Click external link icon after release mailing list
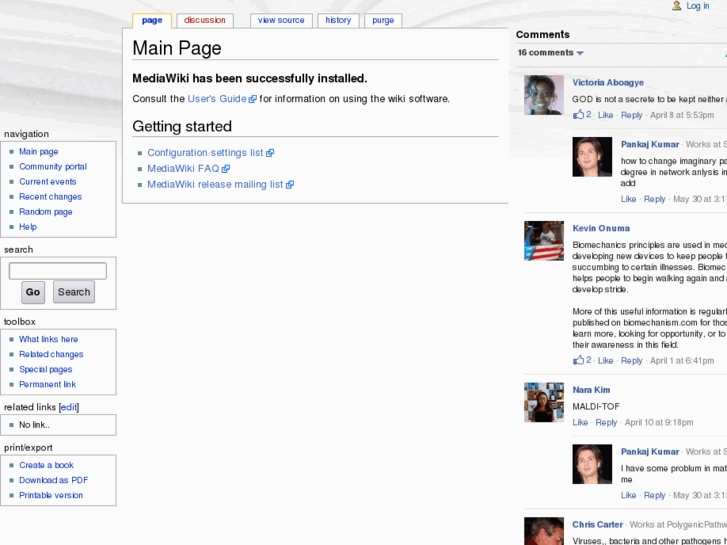 (x=290, y=185)
